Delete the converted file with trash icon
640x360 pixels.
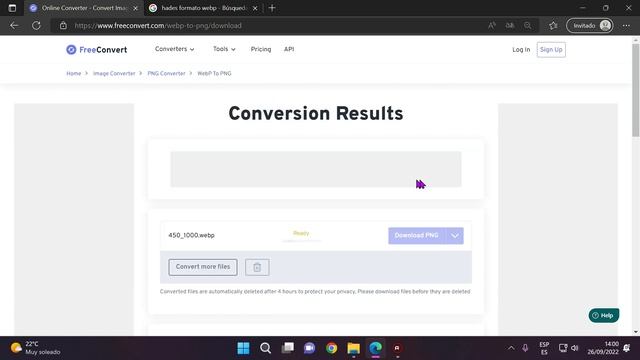tap(257, 267)
